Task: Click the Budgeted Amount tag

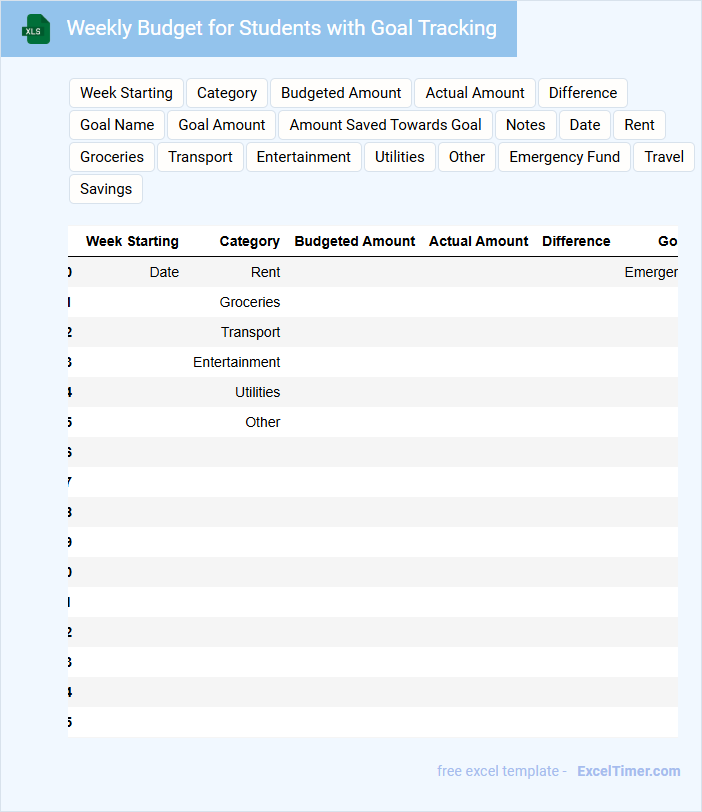Action: (341, 93)
